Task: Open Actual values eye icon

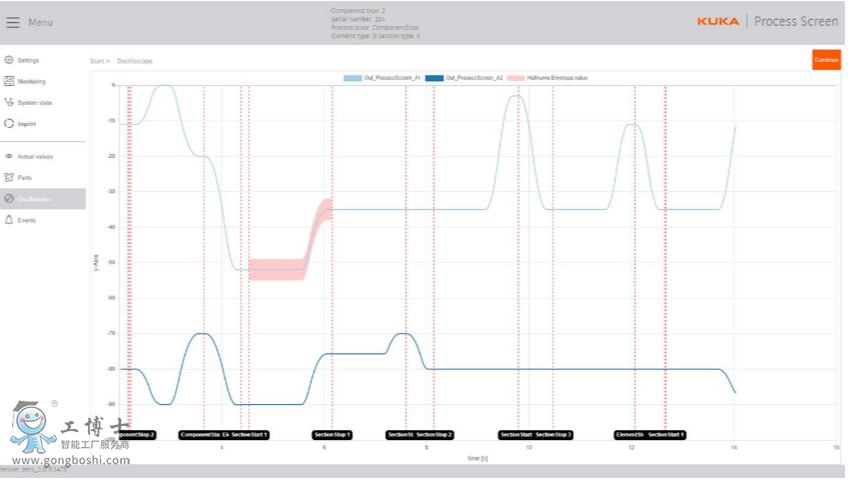Action: pyautogui.click(x=9, y=157)
